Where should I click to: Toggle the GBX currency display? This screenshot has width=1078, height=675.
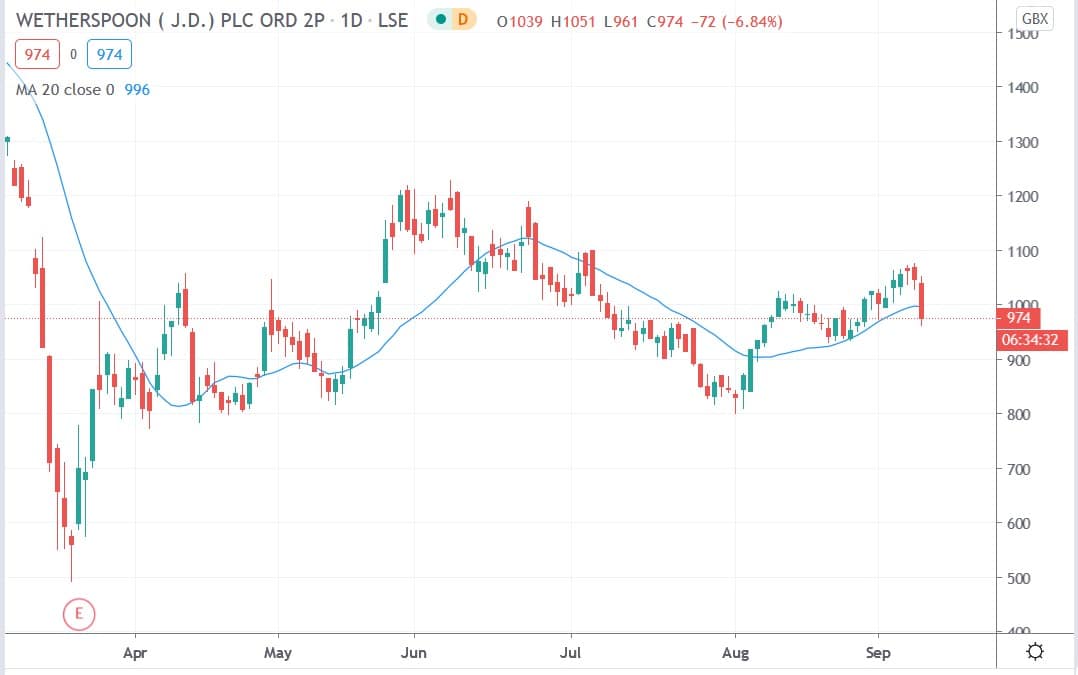pos(1036,17)
